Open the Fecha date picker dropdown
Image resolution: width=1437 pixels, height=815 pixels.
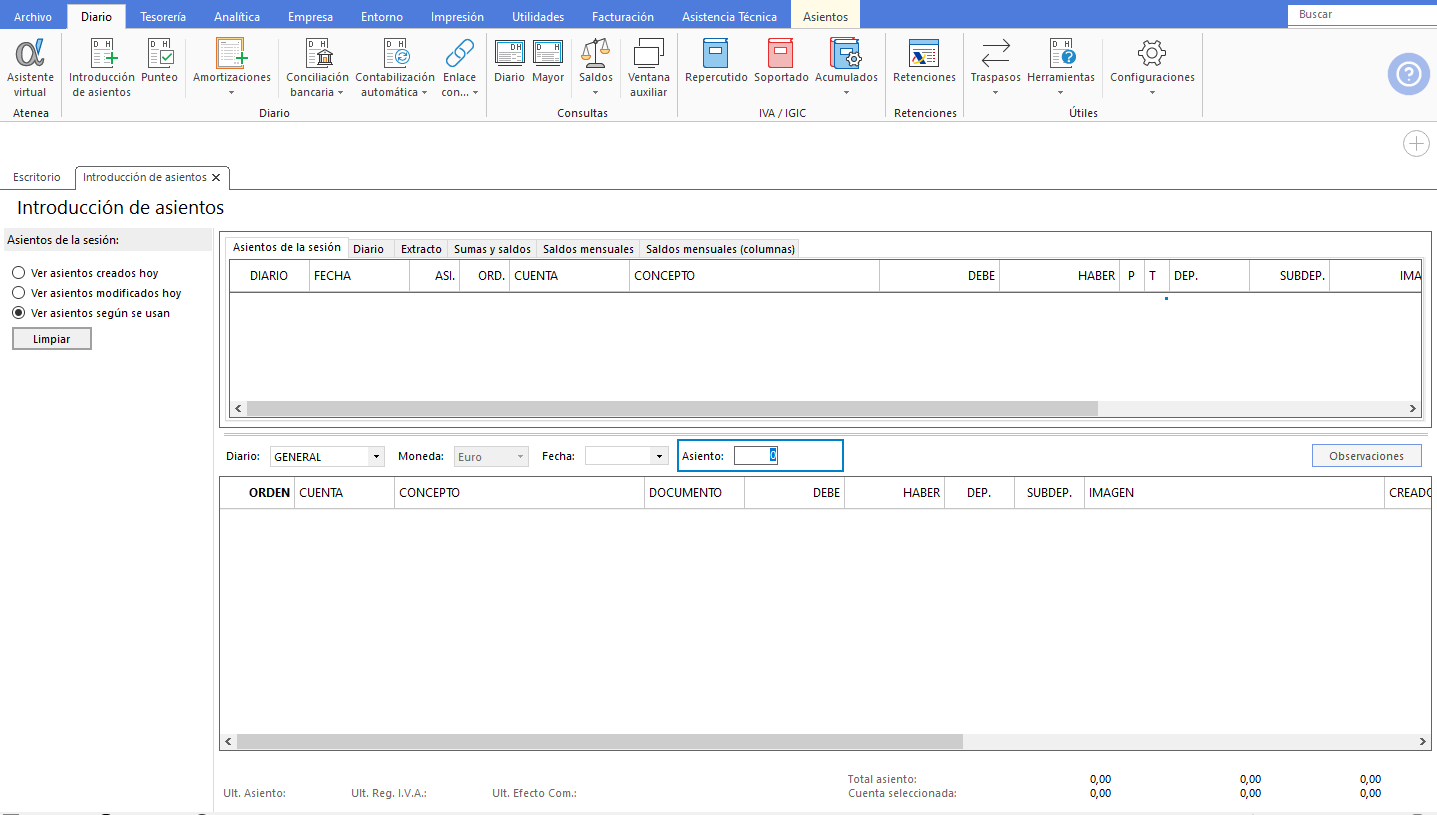(659, 456)
